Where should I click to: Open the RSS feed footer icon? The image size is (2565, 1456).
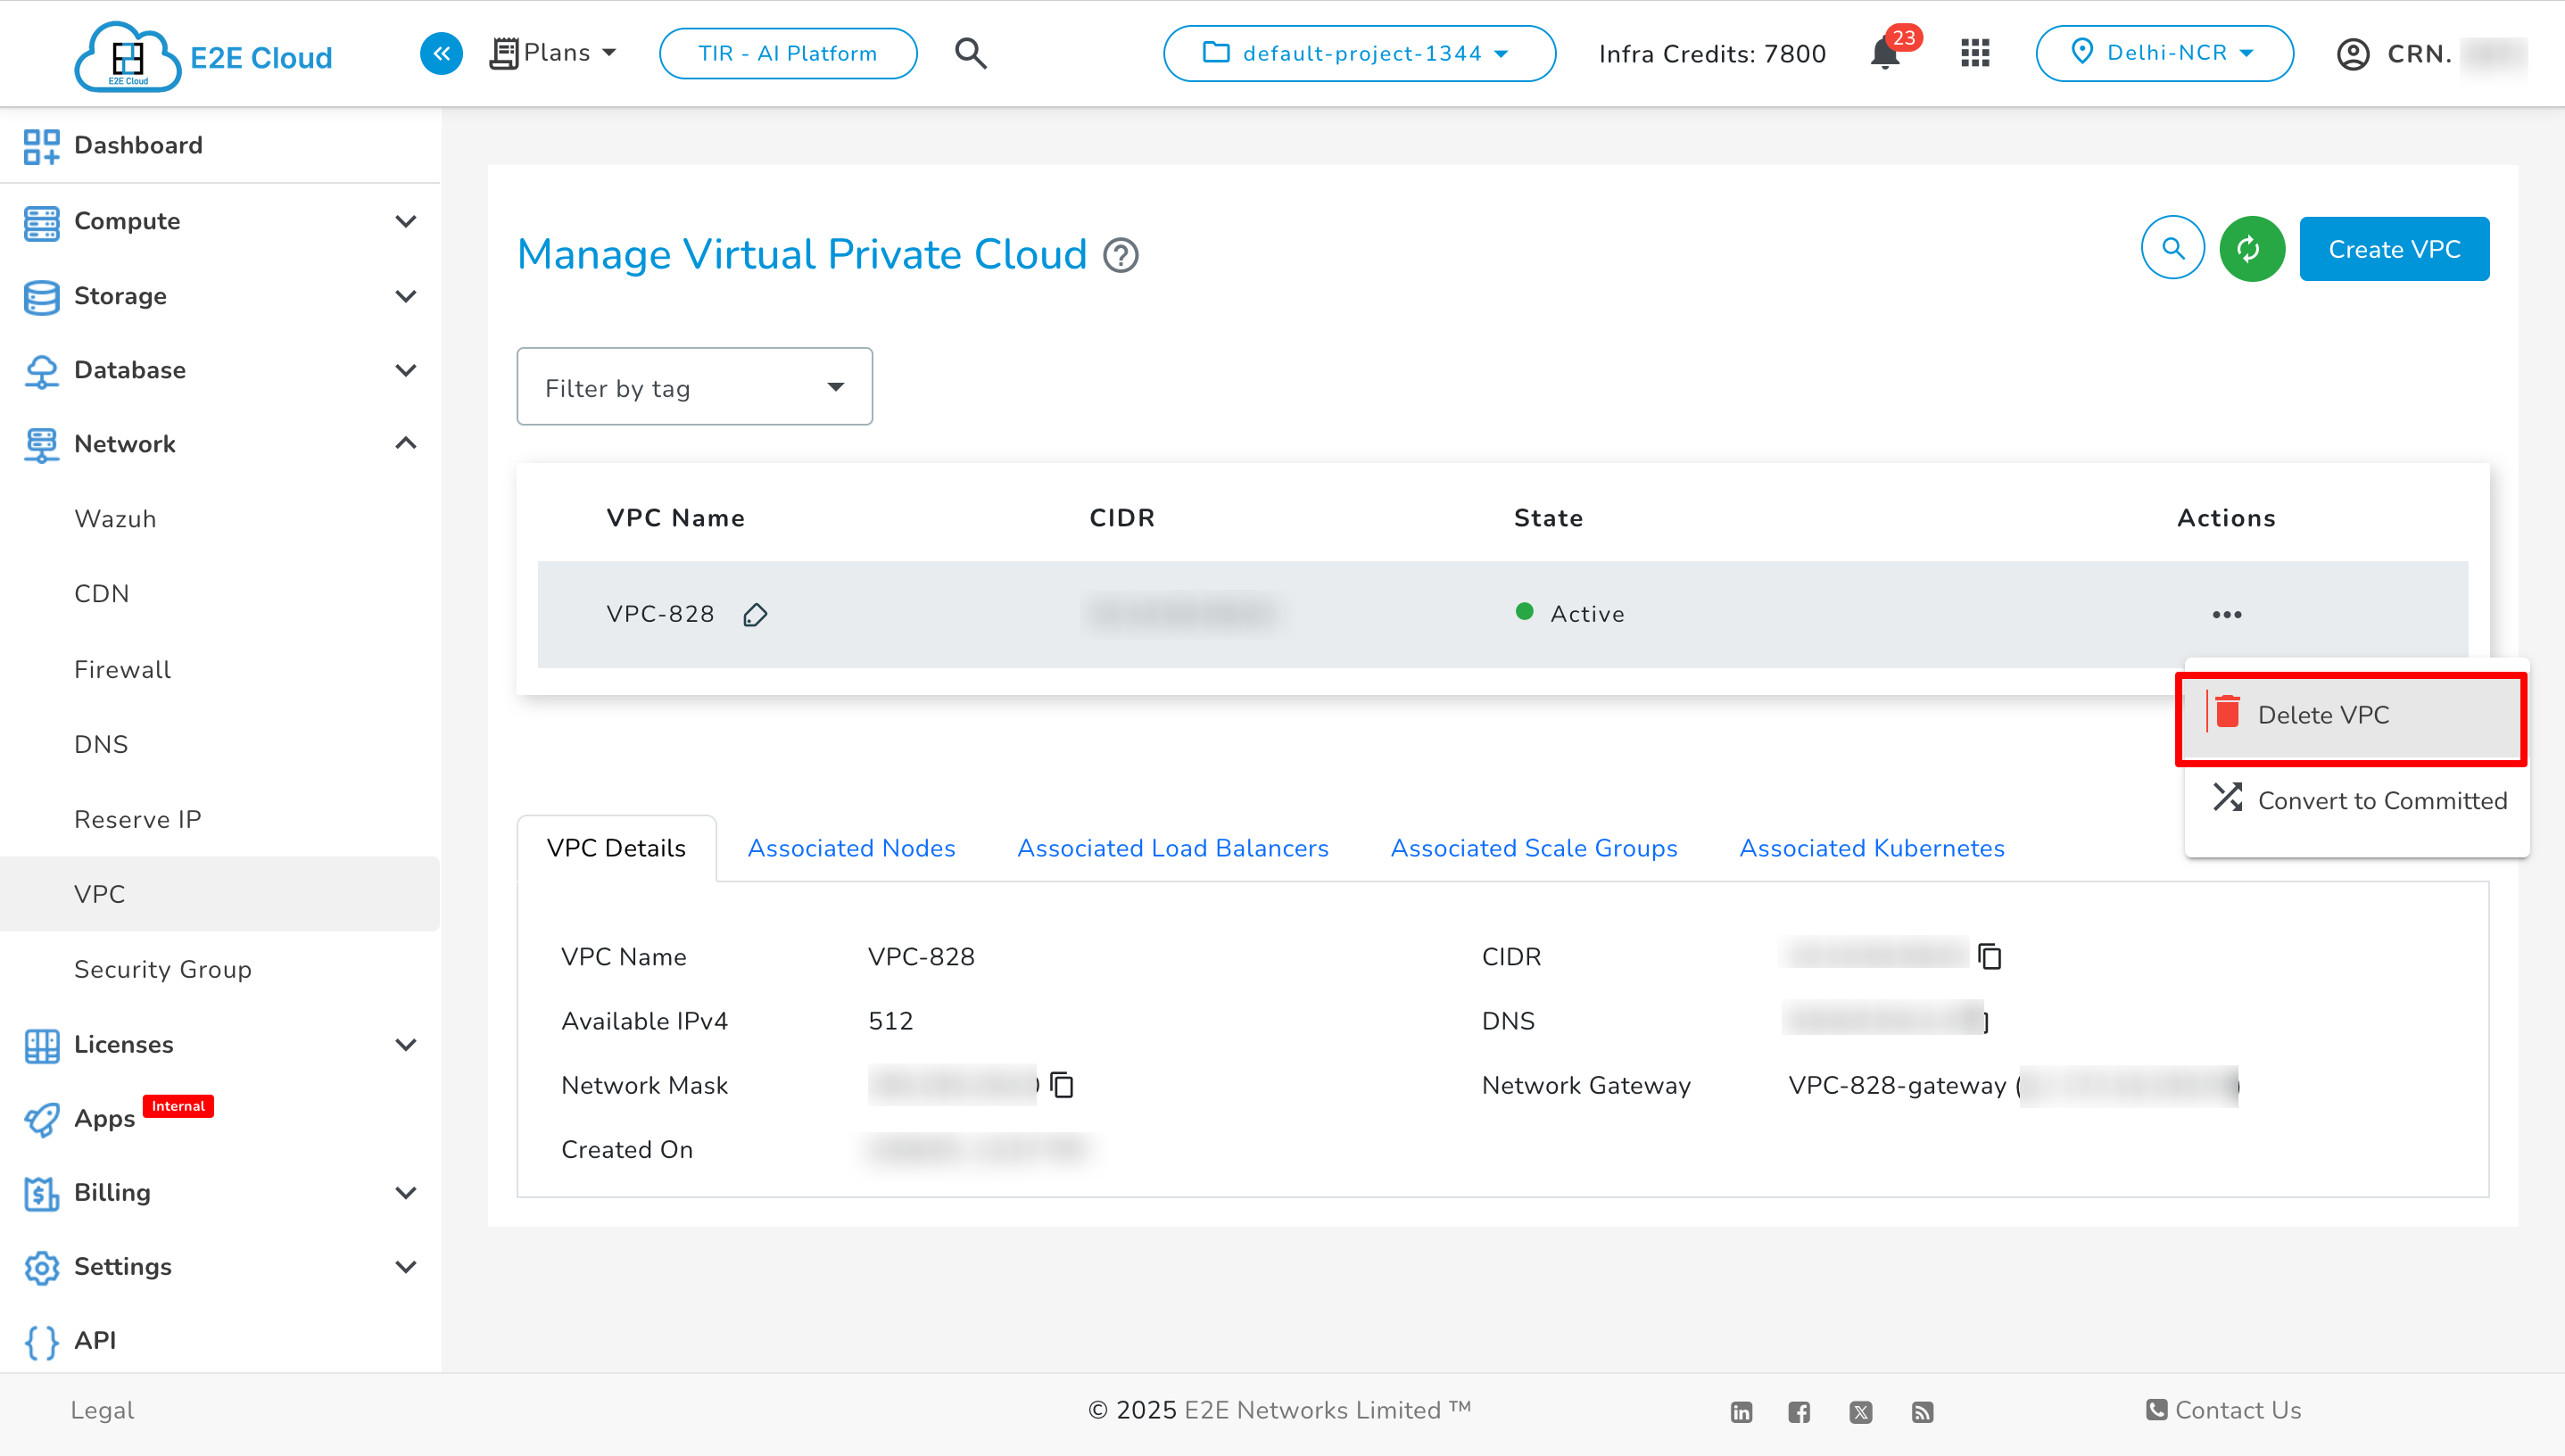pos(1922,1412)
